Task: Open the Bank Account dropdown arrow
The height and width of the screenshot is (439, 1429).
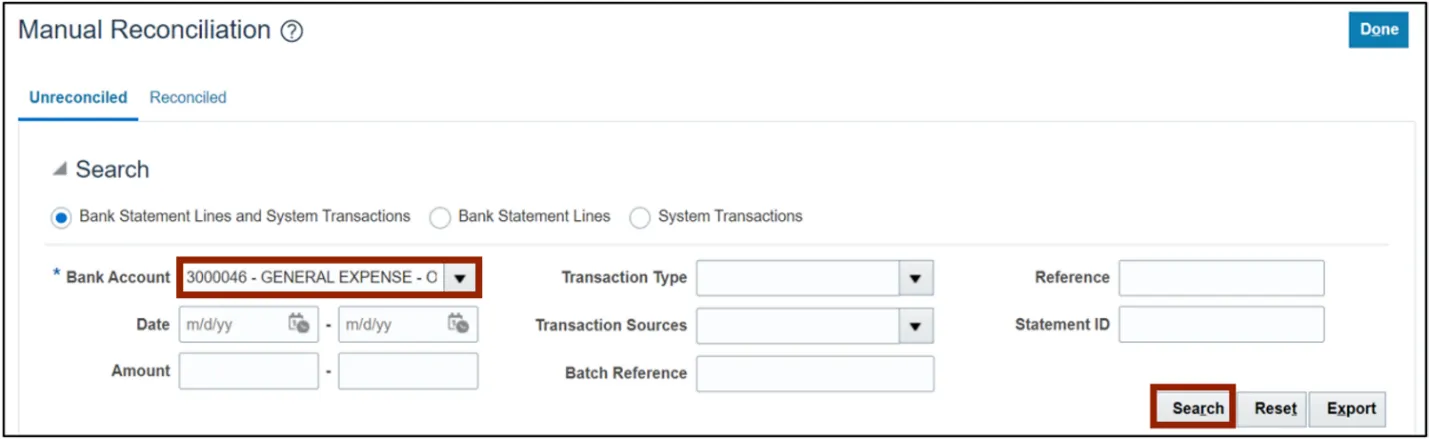Action: (459, 278)
